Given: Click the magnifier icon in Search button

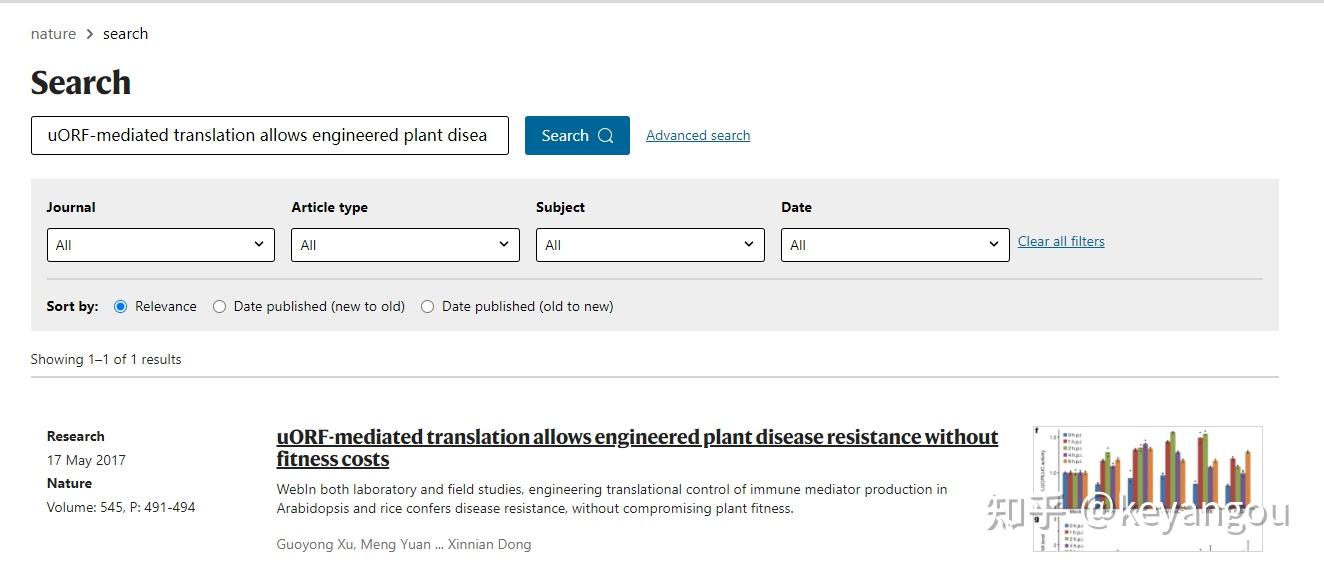Looking at the screenshot, I should click(606, 136).
